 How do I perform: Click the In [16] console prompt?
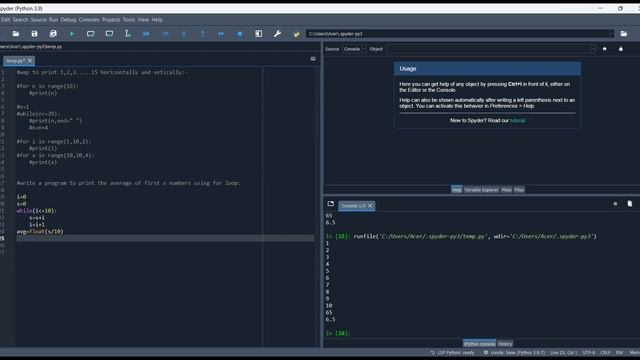[338, 333]
